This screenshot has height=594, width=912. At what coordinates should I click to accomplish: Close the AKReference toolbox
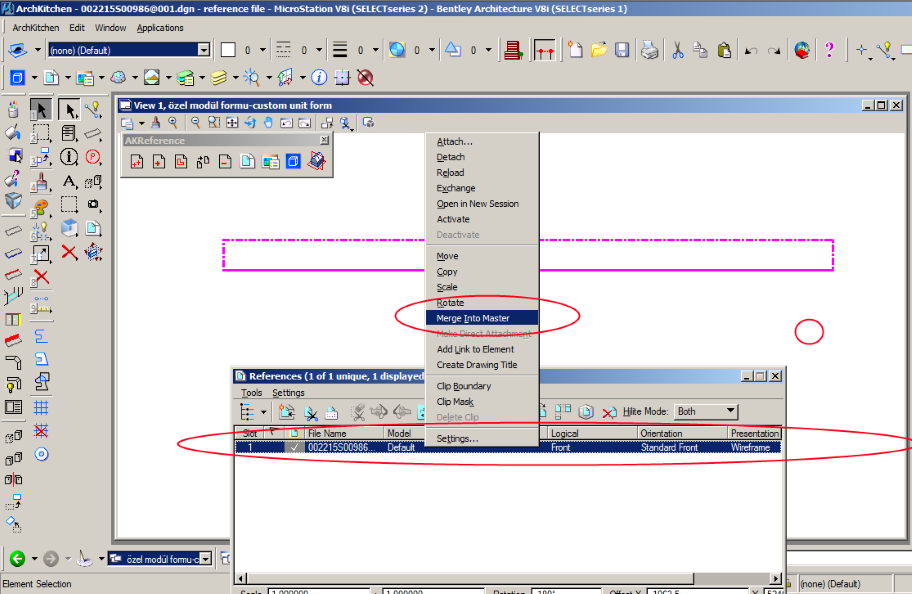coord(324,141)
